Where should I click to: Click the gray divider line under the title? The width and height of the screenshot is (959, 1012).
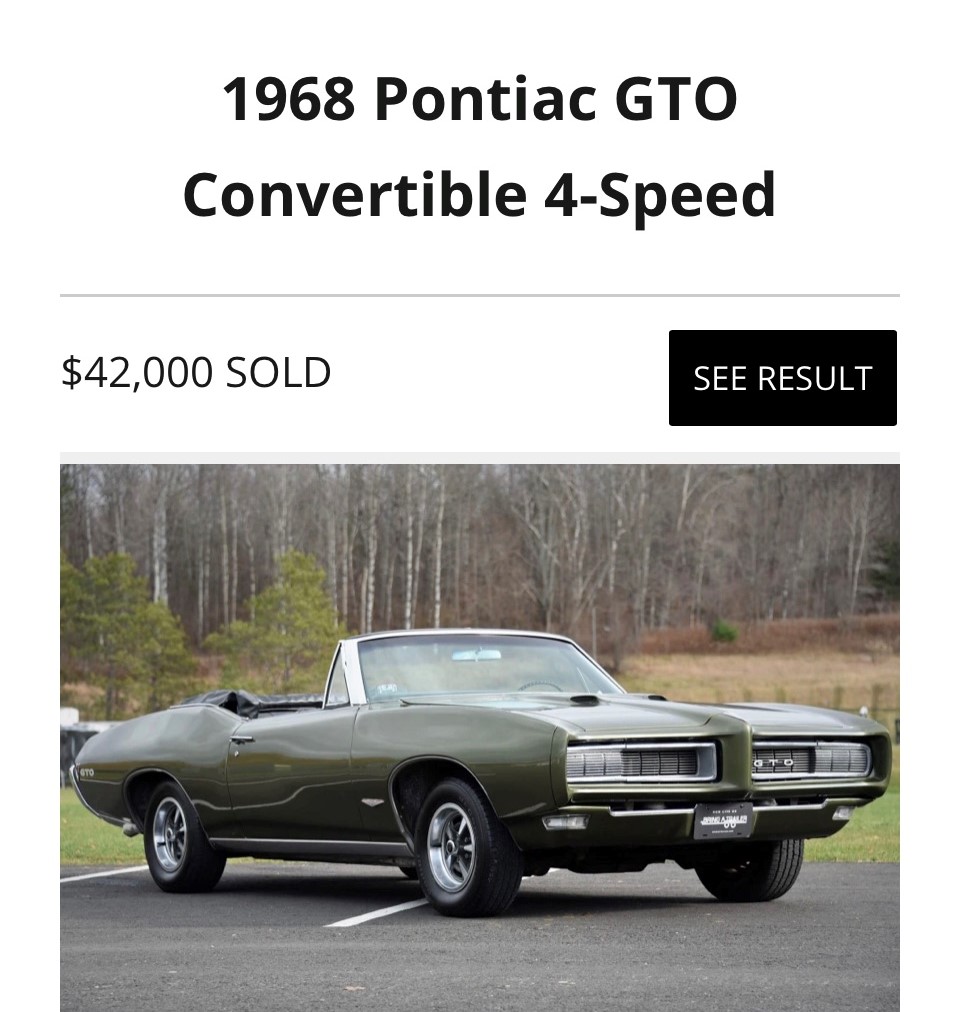pyautogui.click(x=479, y=296)
